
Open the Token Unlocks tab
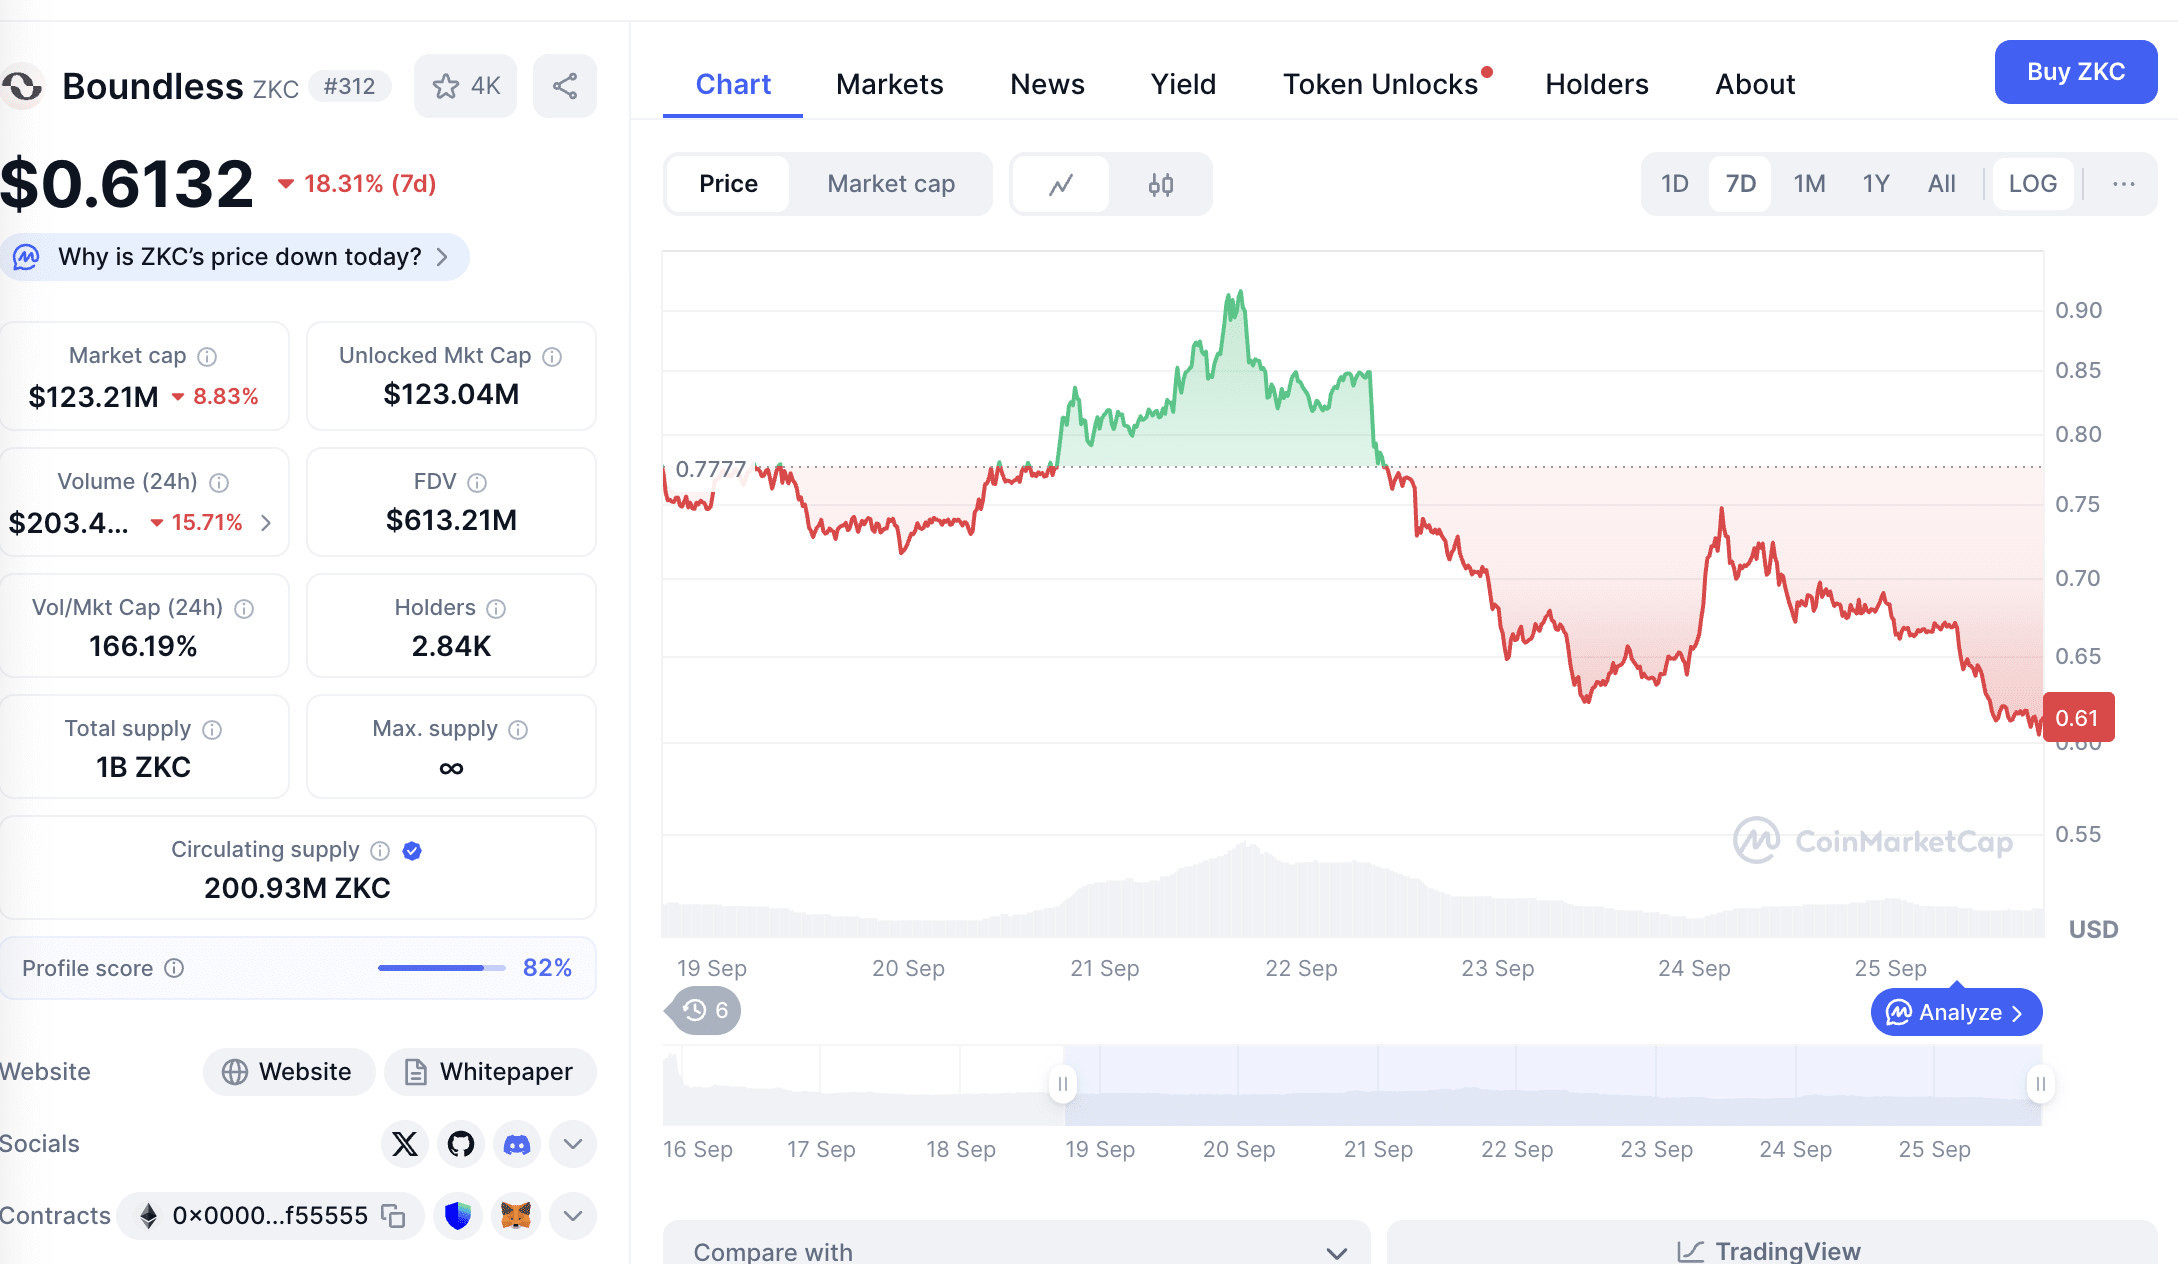point(1381,84)
